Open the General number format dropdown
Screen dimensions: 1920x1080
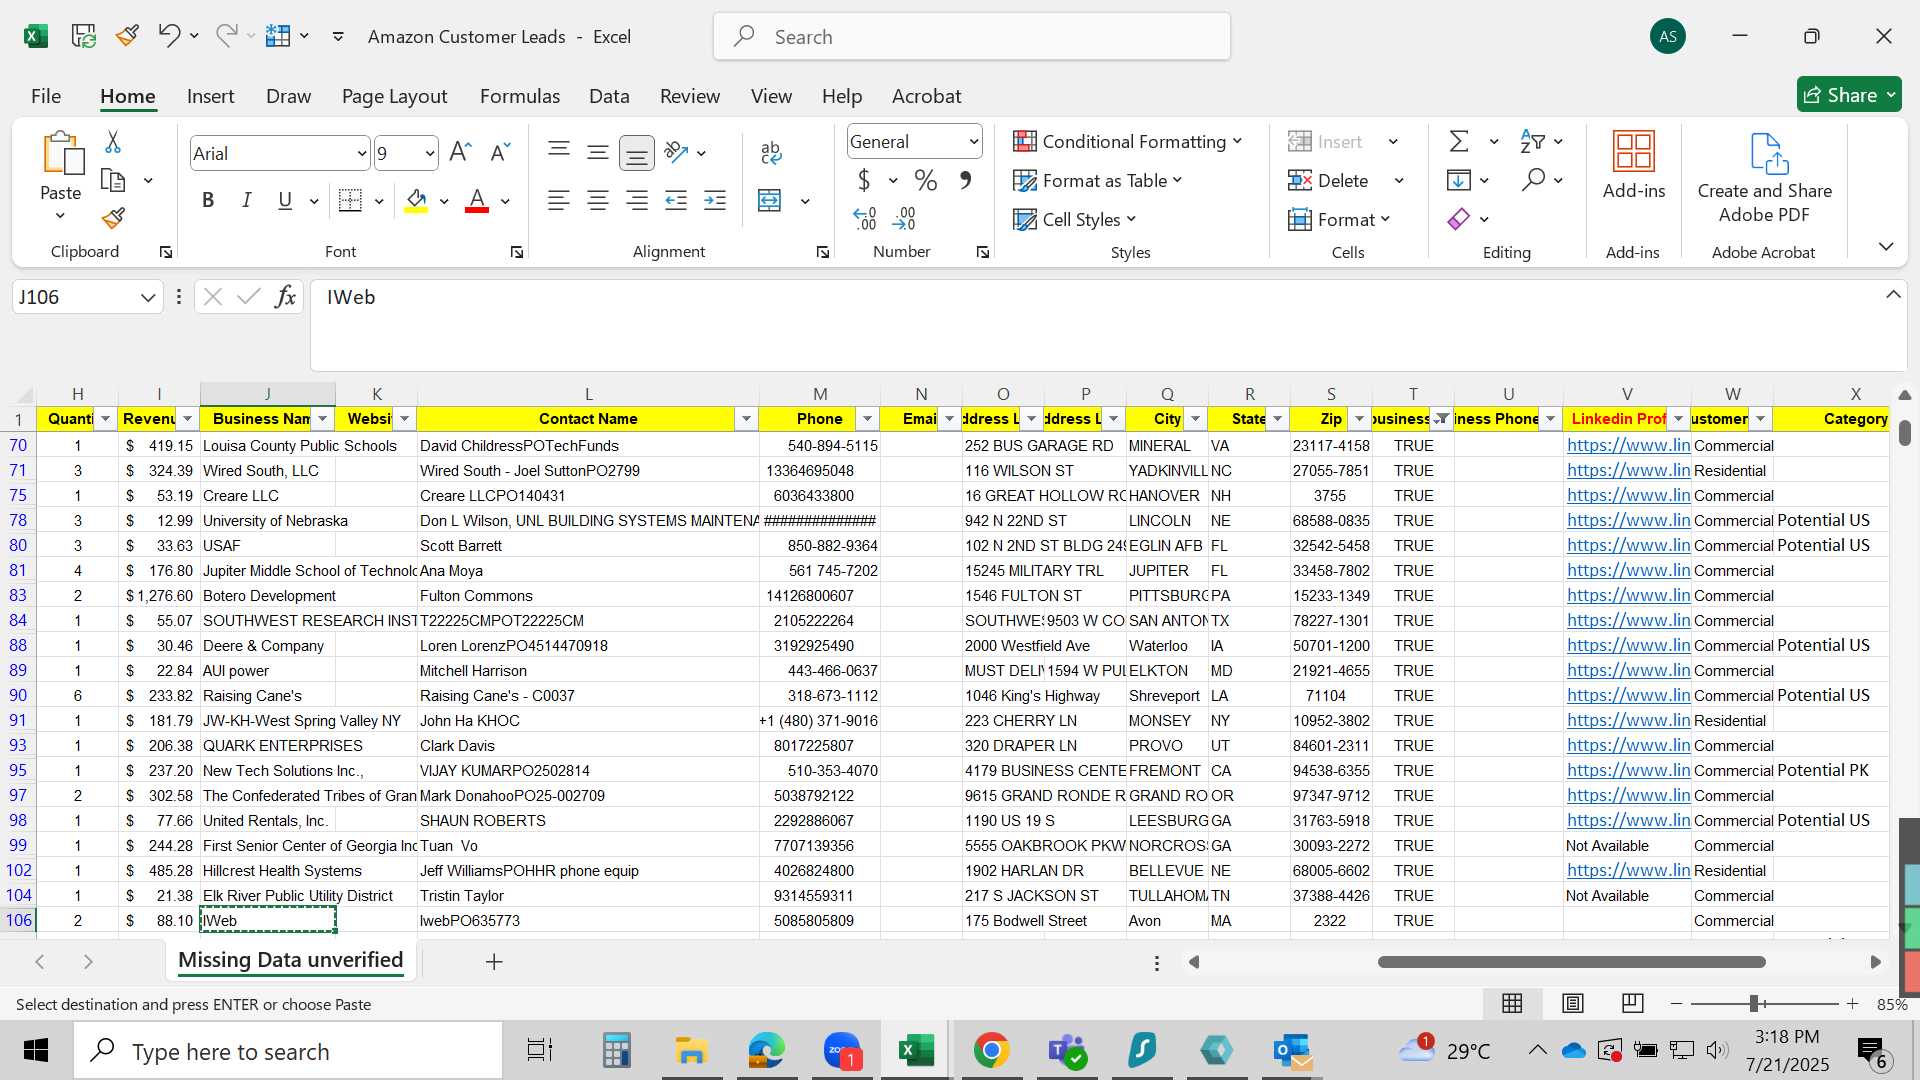pos(973,141)
